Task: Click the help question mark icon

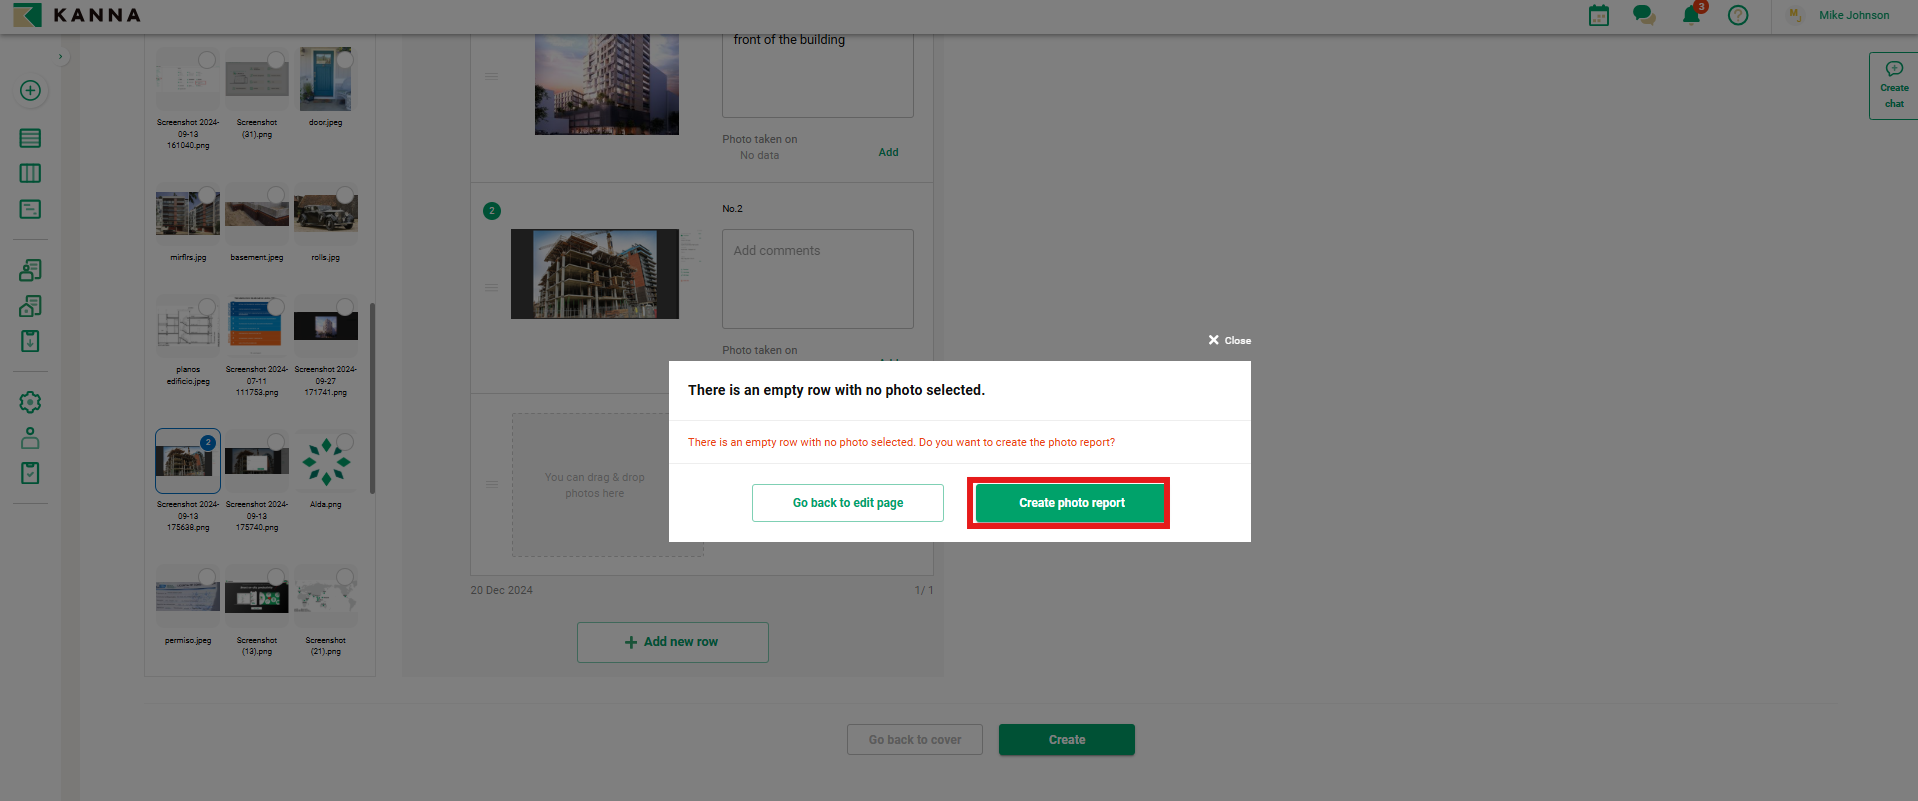Action: [x=1738, y=15]
